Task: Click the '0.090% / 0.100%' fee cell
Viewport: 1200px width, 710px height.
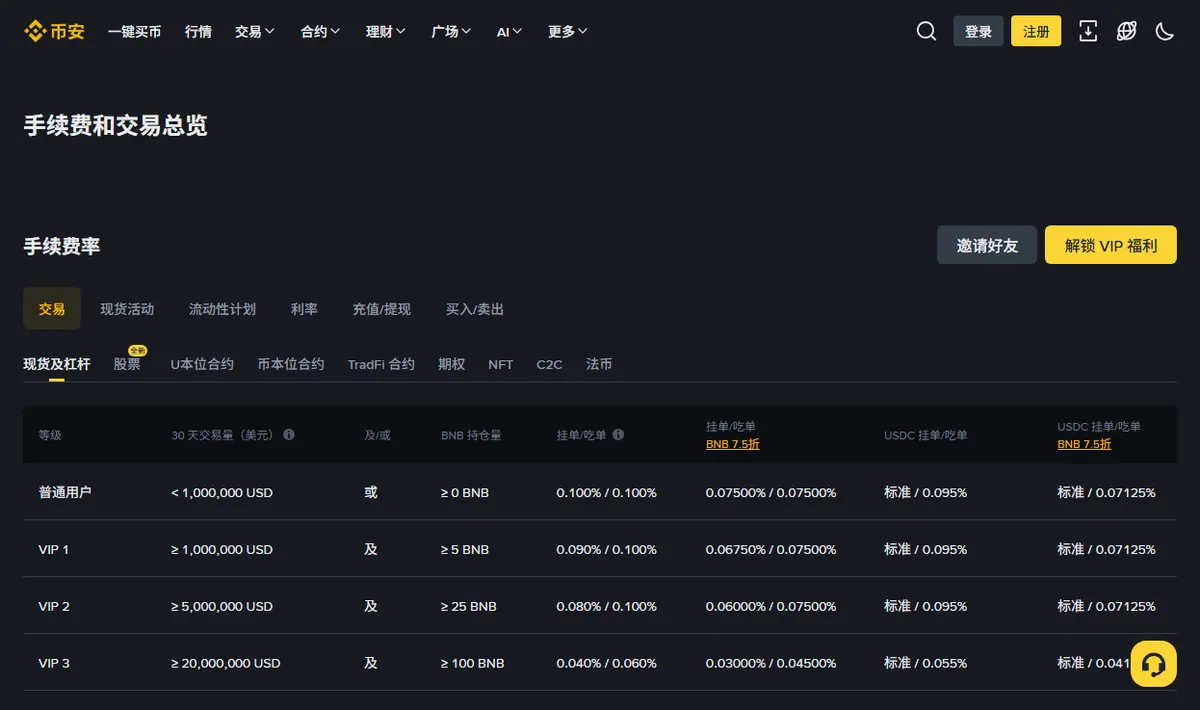Action: (x=607, y=549)
